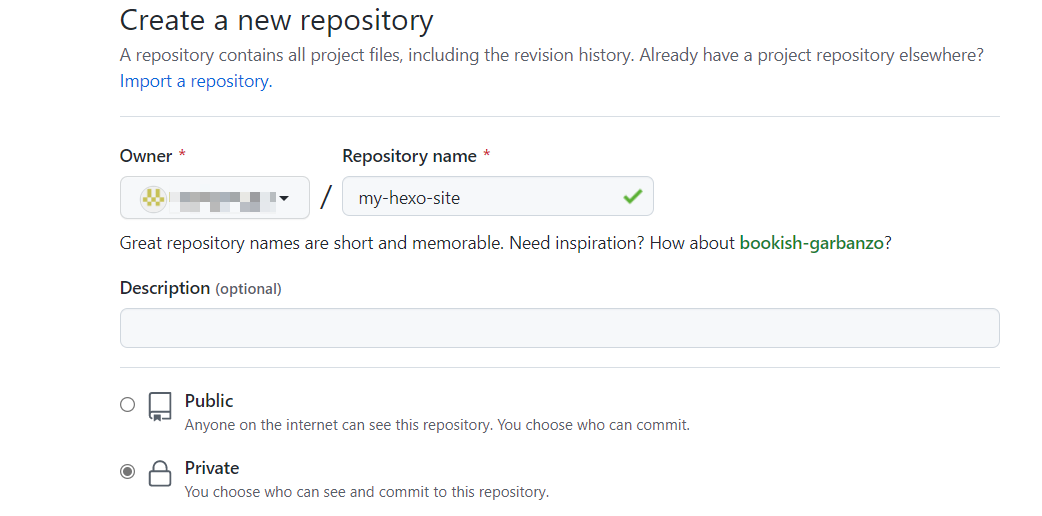This screenshot has height=516, width=1042.
Task: Click the Owner field label
Action: coord(146,156)
